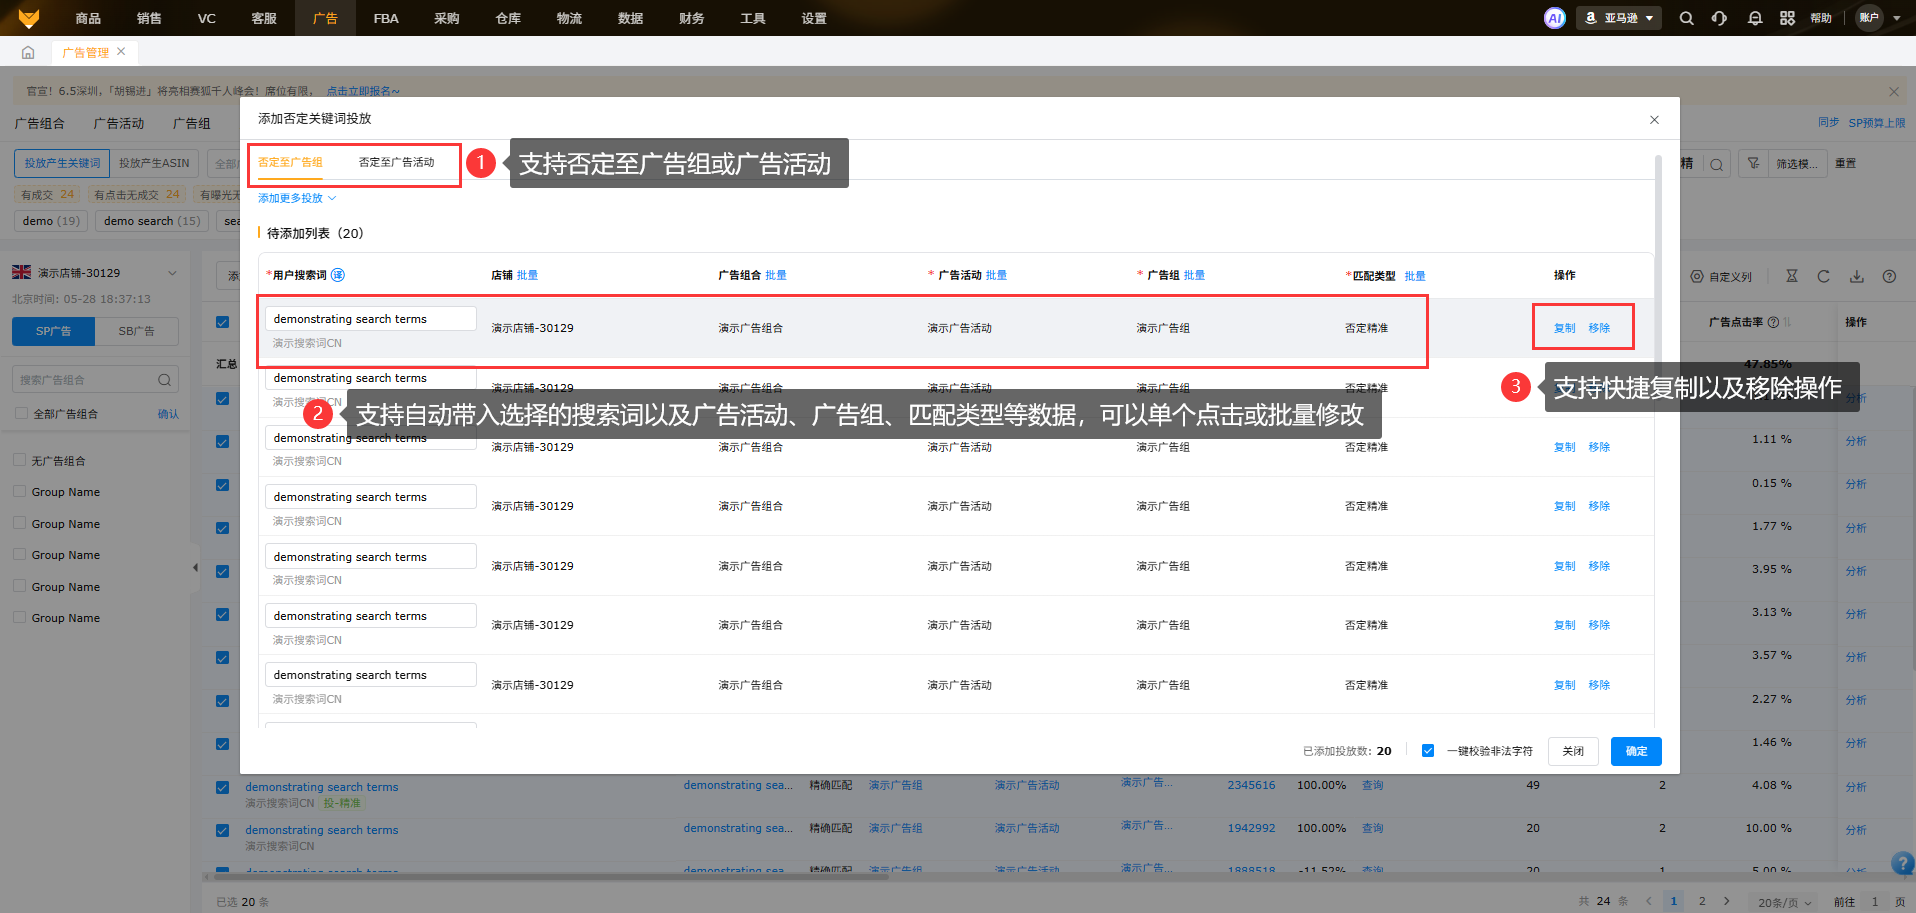Click 确定 to confirm
Screen dimensions: 1916x913
click(1636, 751)
